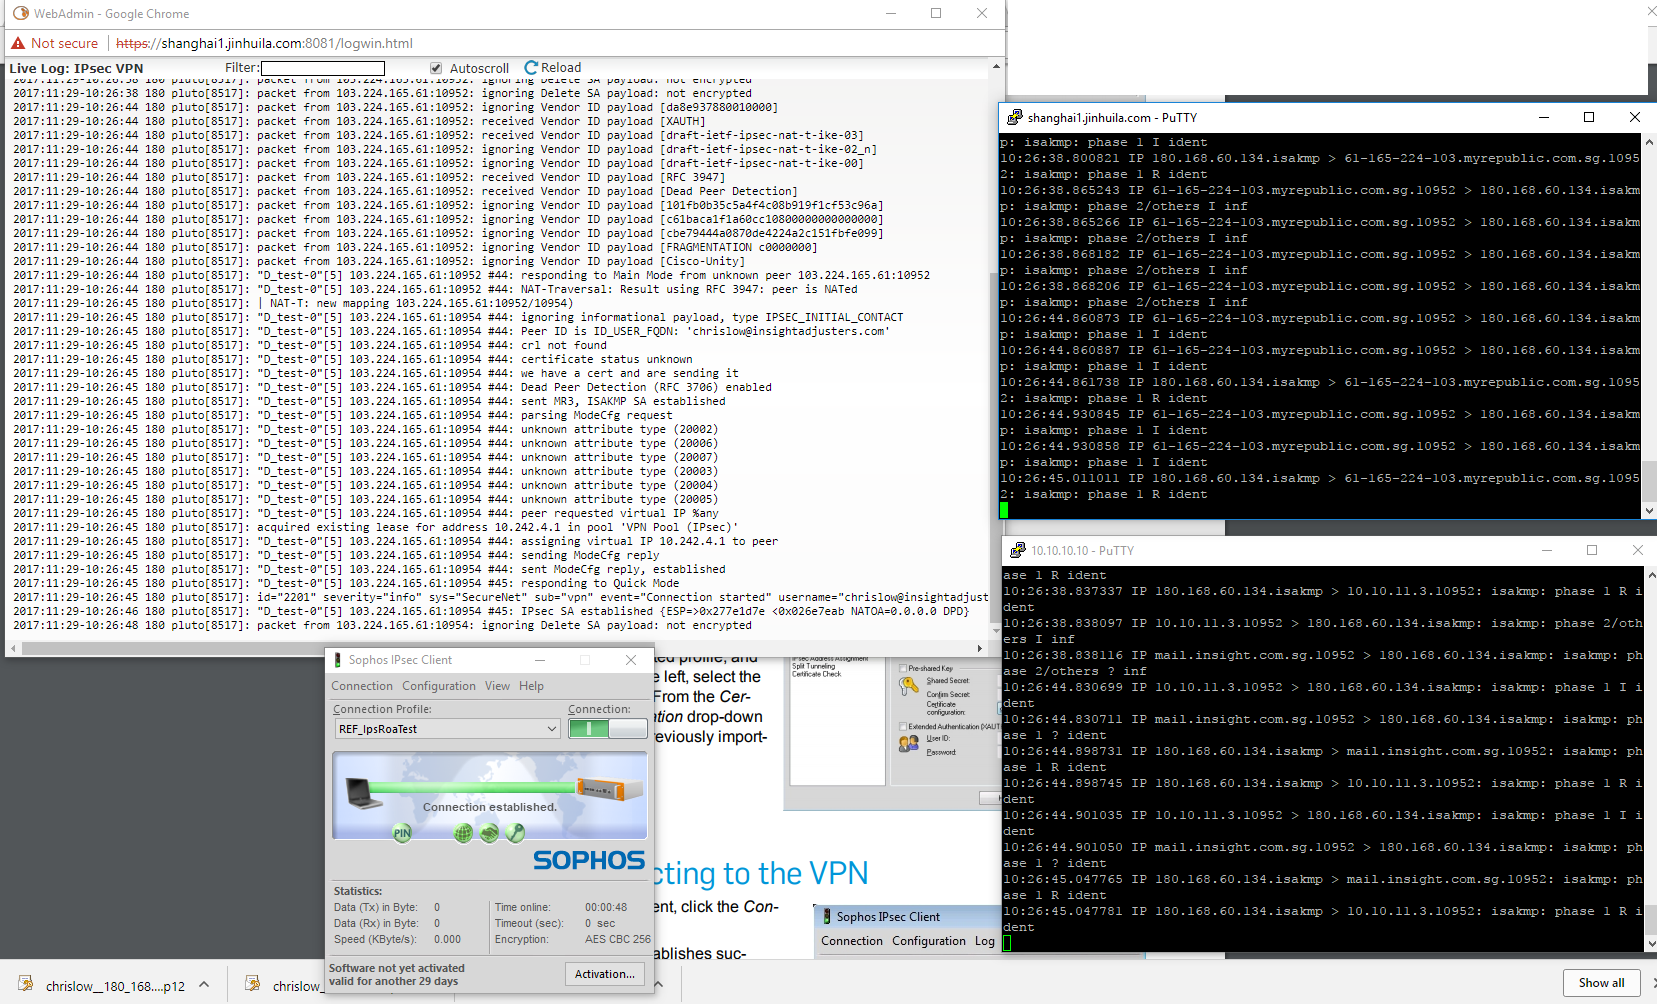
Task: Open the Help menu in Sophos client
Action: pyautogui.click(x=531, y=686)
